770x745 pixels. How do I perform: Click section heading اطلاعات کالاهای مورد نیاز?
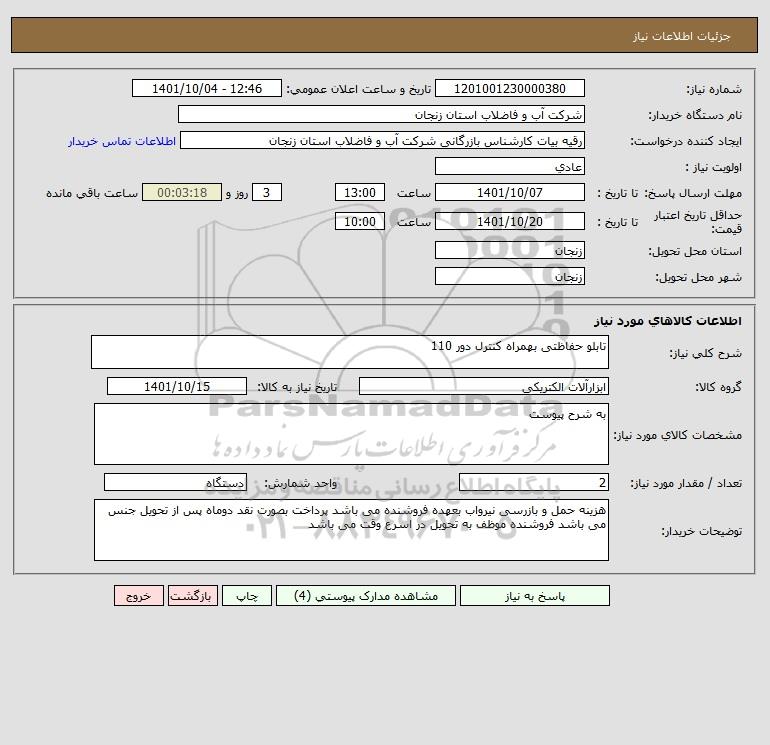(668, 321)
